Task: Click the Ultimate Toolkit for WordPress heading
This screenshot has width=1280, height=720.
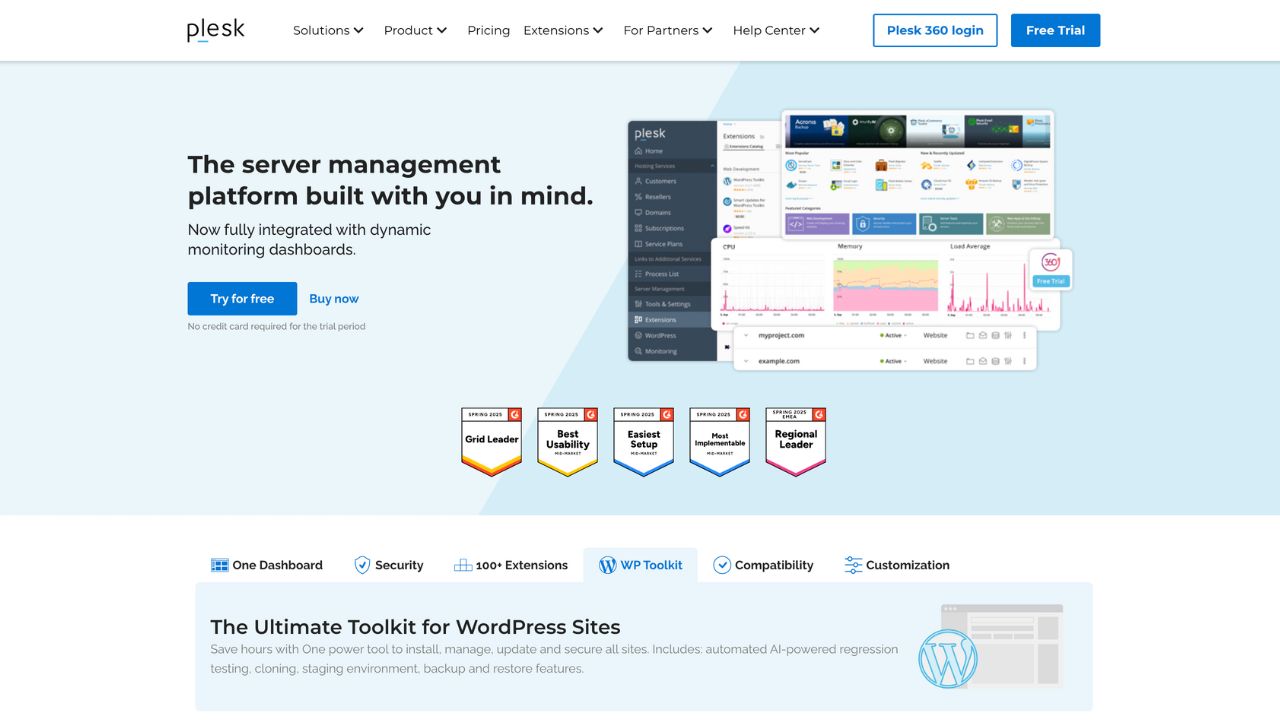Action: (415, 627)
